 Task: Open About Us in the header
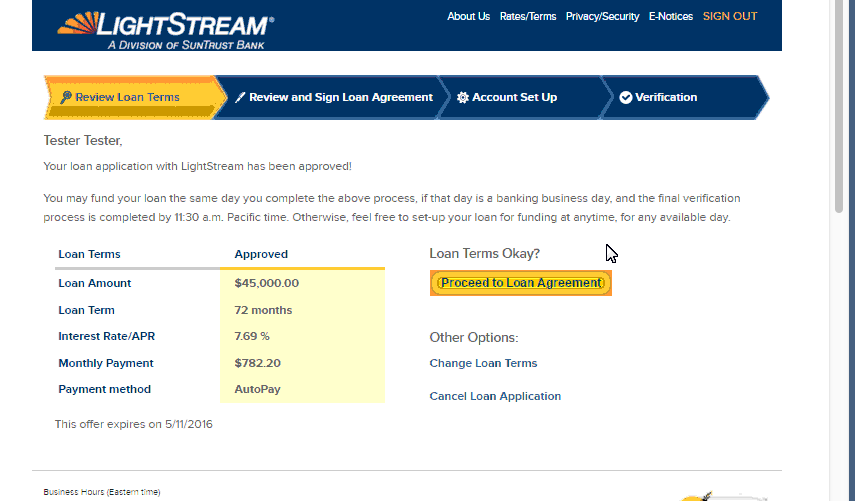click(x=468, y=16)
